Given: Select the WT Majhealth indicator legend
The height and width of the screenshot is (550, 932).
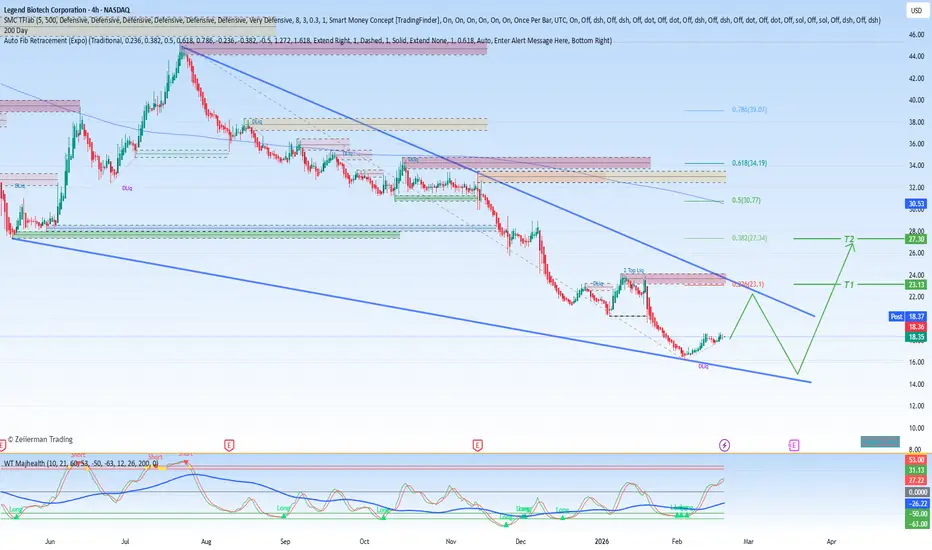Looking at the screenshot, I should click(81, 463).
